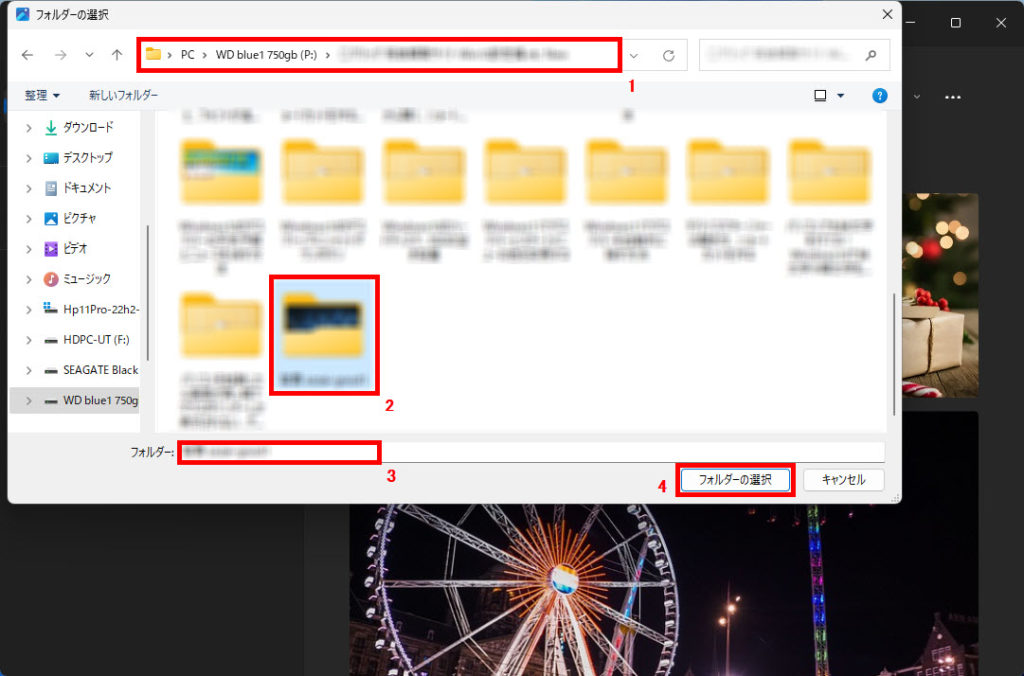Open recent locations dropdown arrow

[x=89, y=55]
